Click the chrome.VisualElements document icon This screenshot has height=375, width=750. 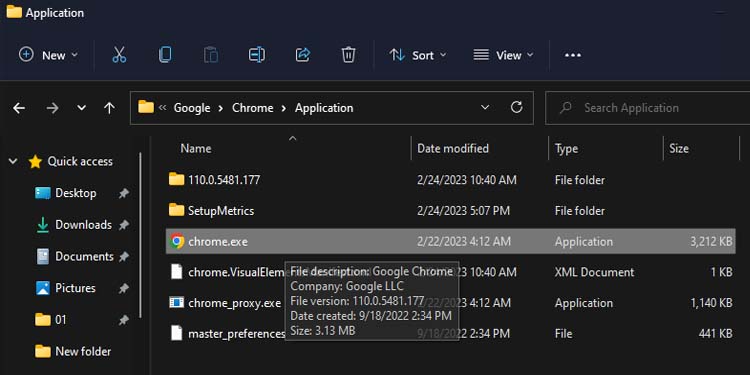click(177, 272)
